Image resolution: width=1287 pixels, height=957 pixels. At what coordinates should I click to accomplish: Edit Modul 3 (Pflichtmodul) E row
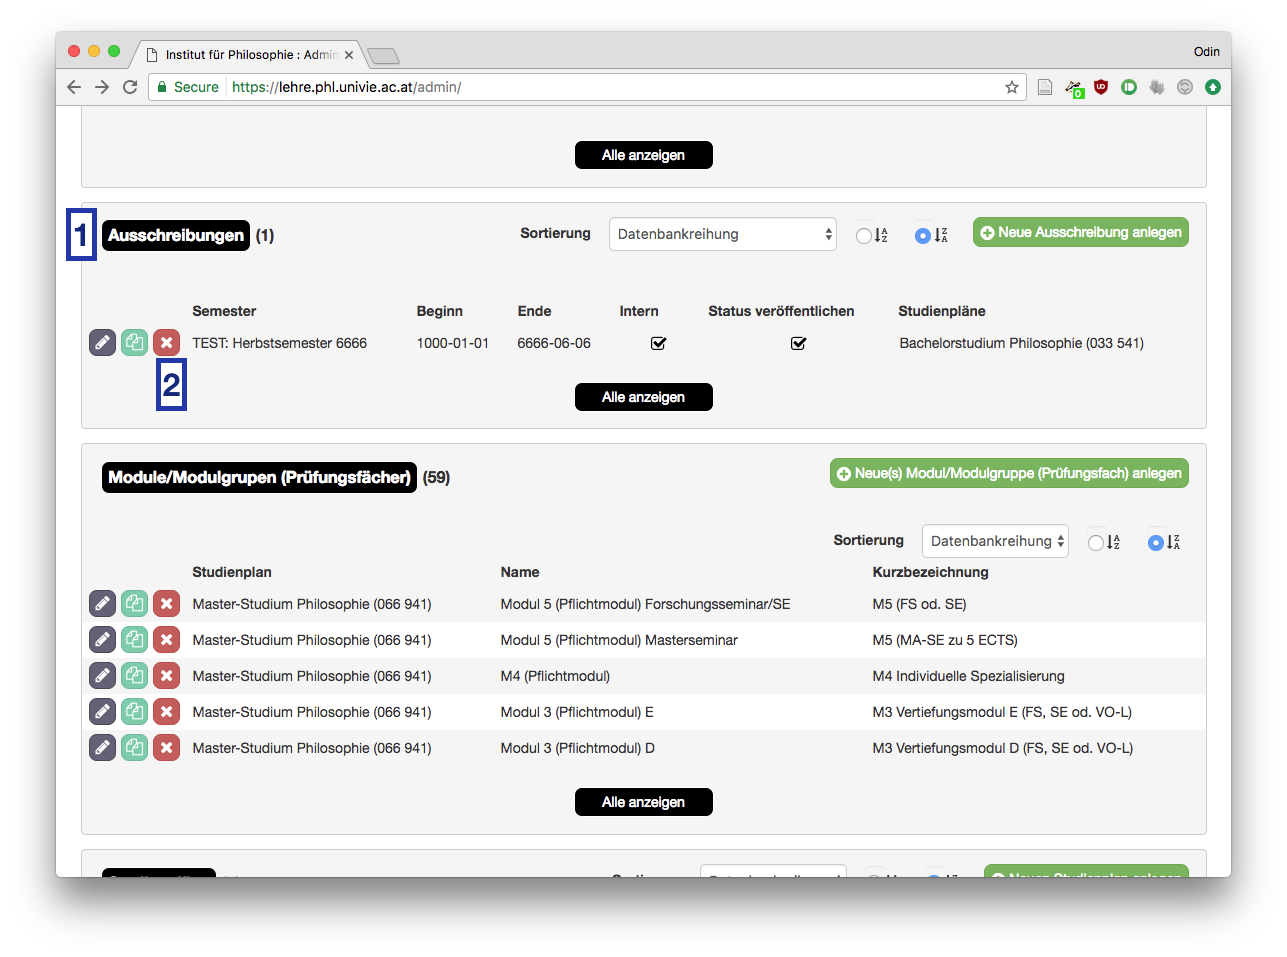coord(103,712)
